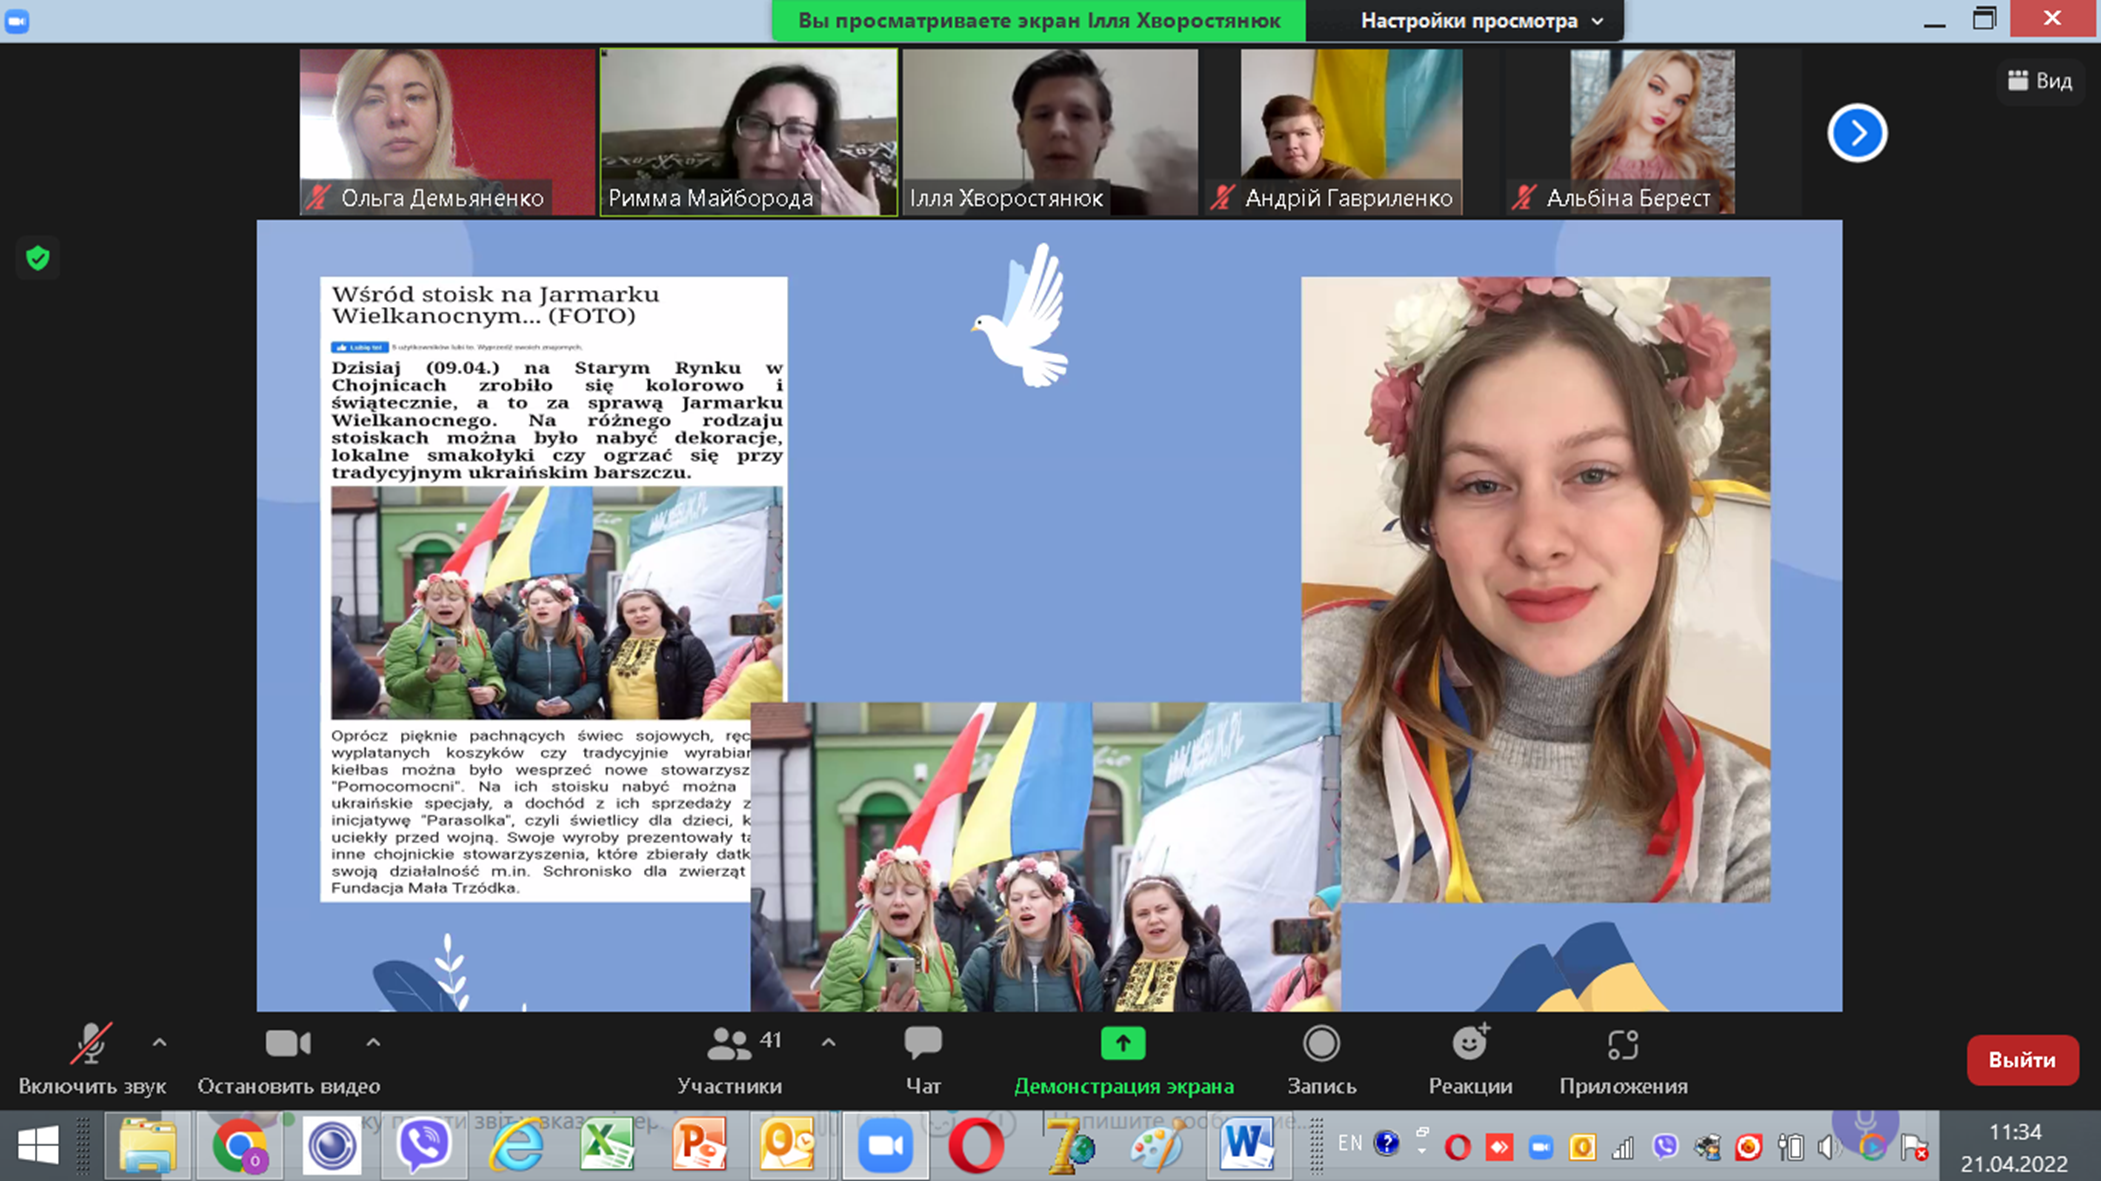This screenshot has width=2101, height=1181.
Task: Toggle camera with Остановить видео
Action: click(288, 1044)
